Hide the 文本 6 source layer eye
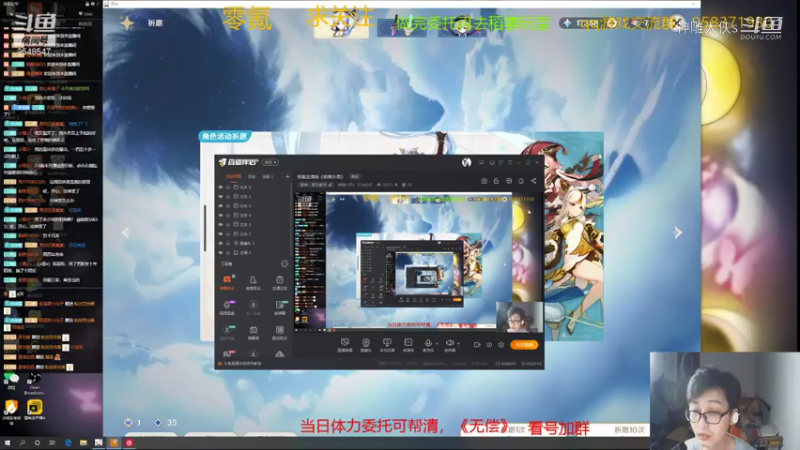This screenshot has width=800, height=450. point(221,187)
